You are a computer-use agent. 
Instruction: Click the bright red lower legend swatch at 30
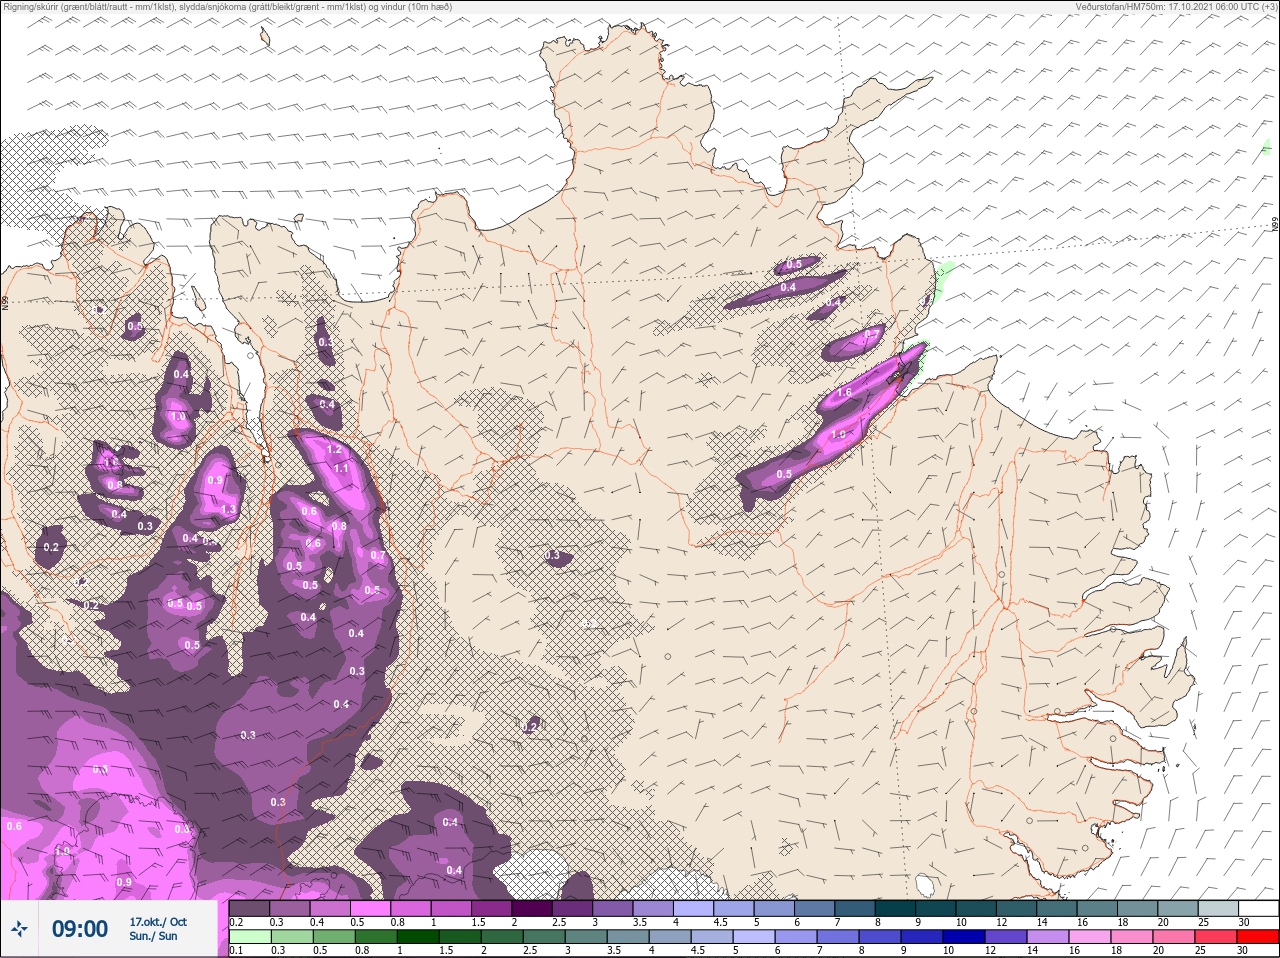pos(1258,937)
